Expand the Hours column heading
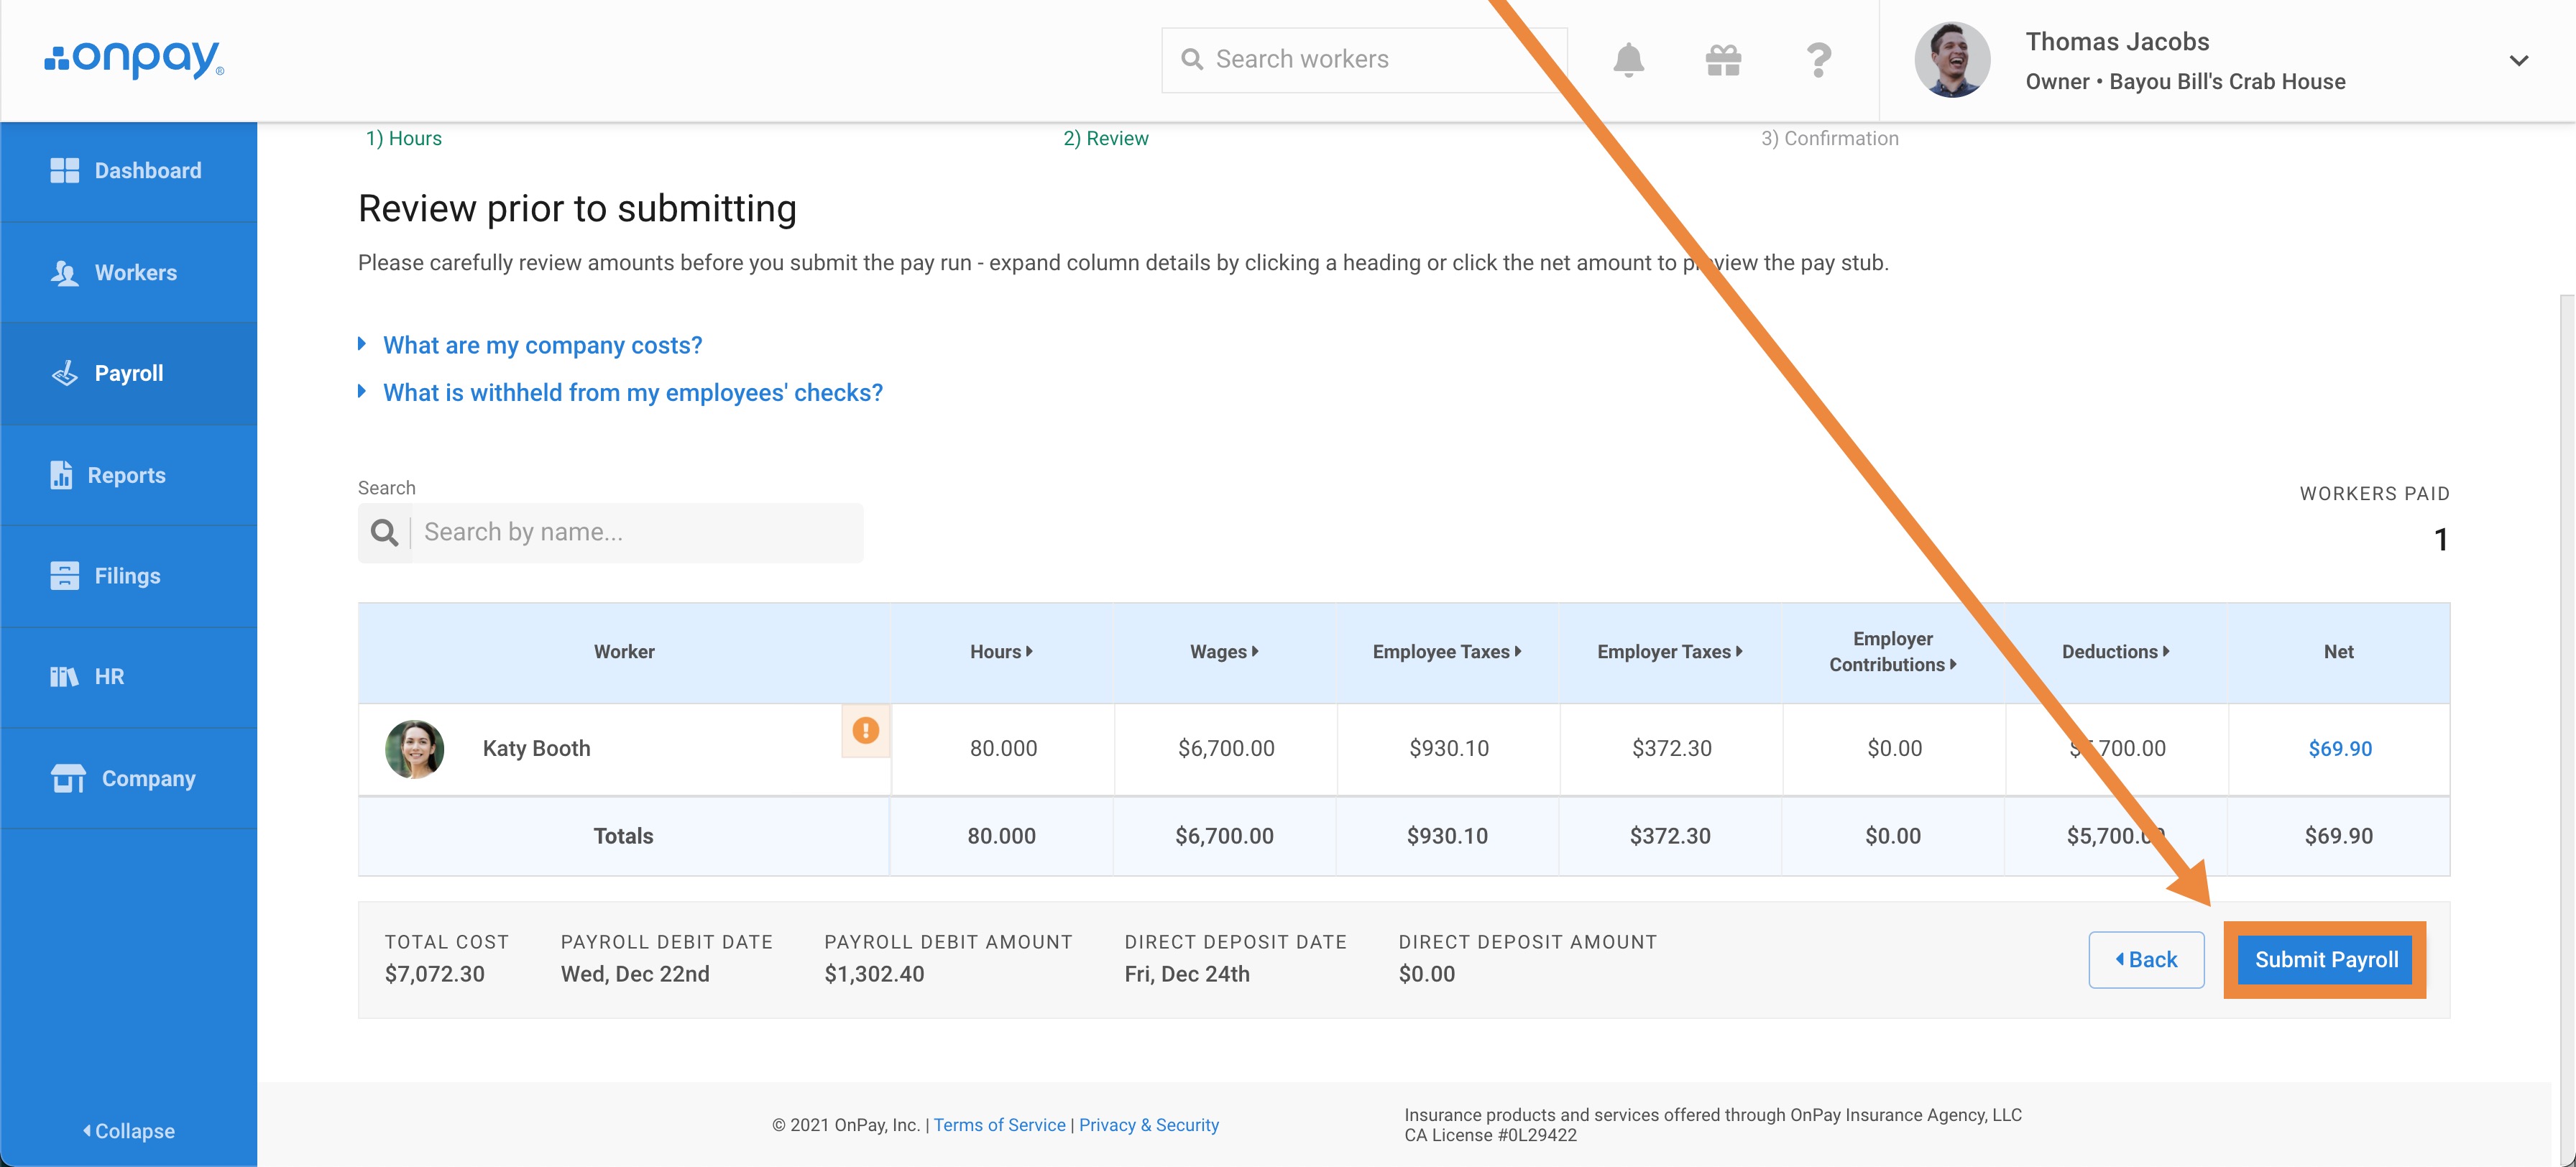 (1001, 652)
